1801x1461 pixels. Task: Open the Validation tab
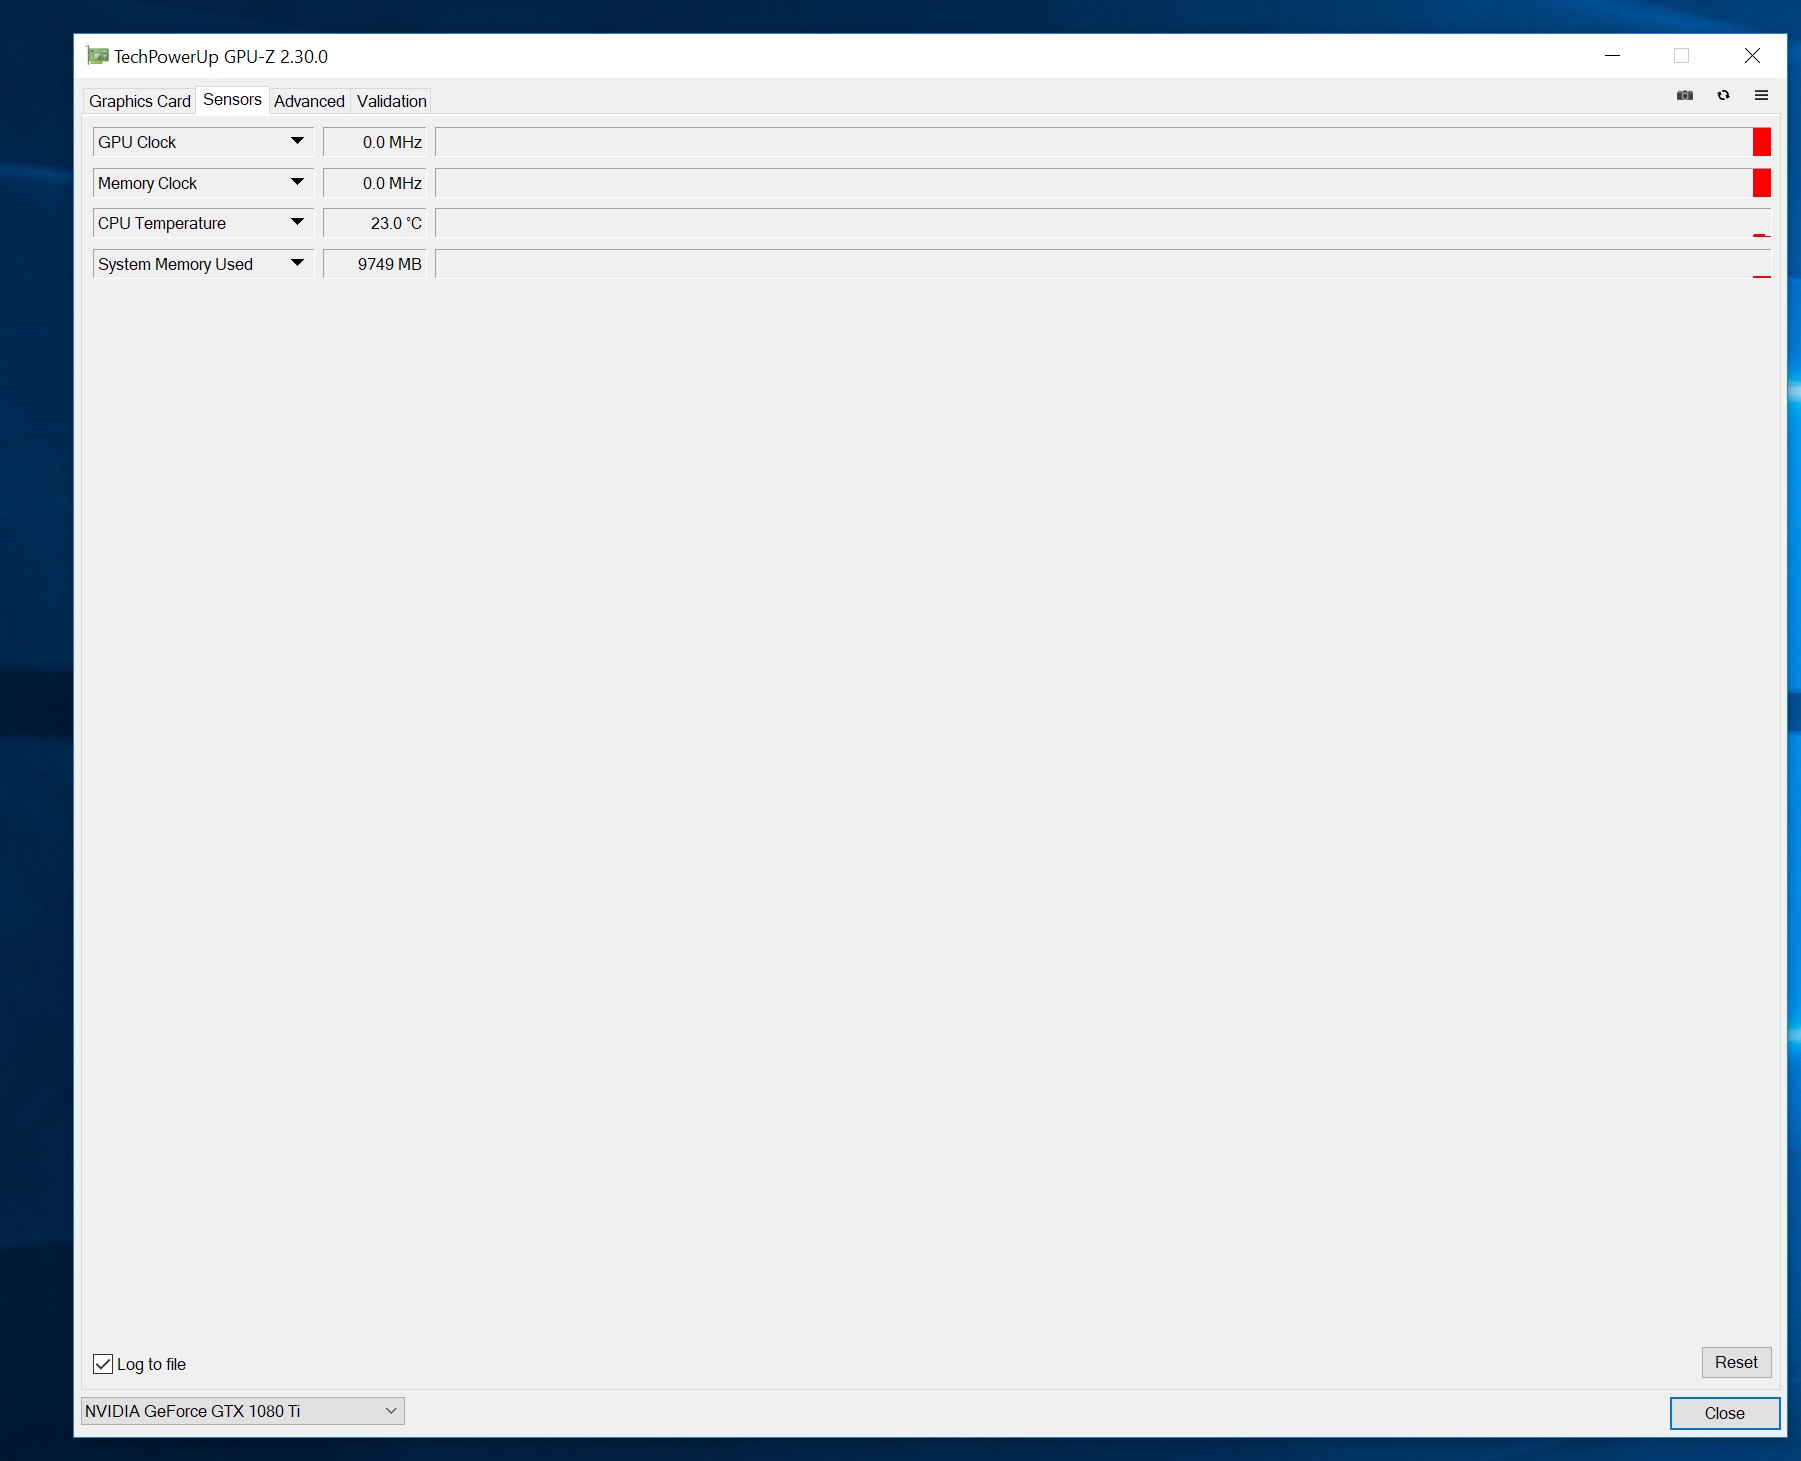[x=392, y=101]
